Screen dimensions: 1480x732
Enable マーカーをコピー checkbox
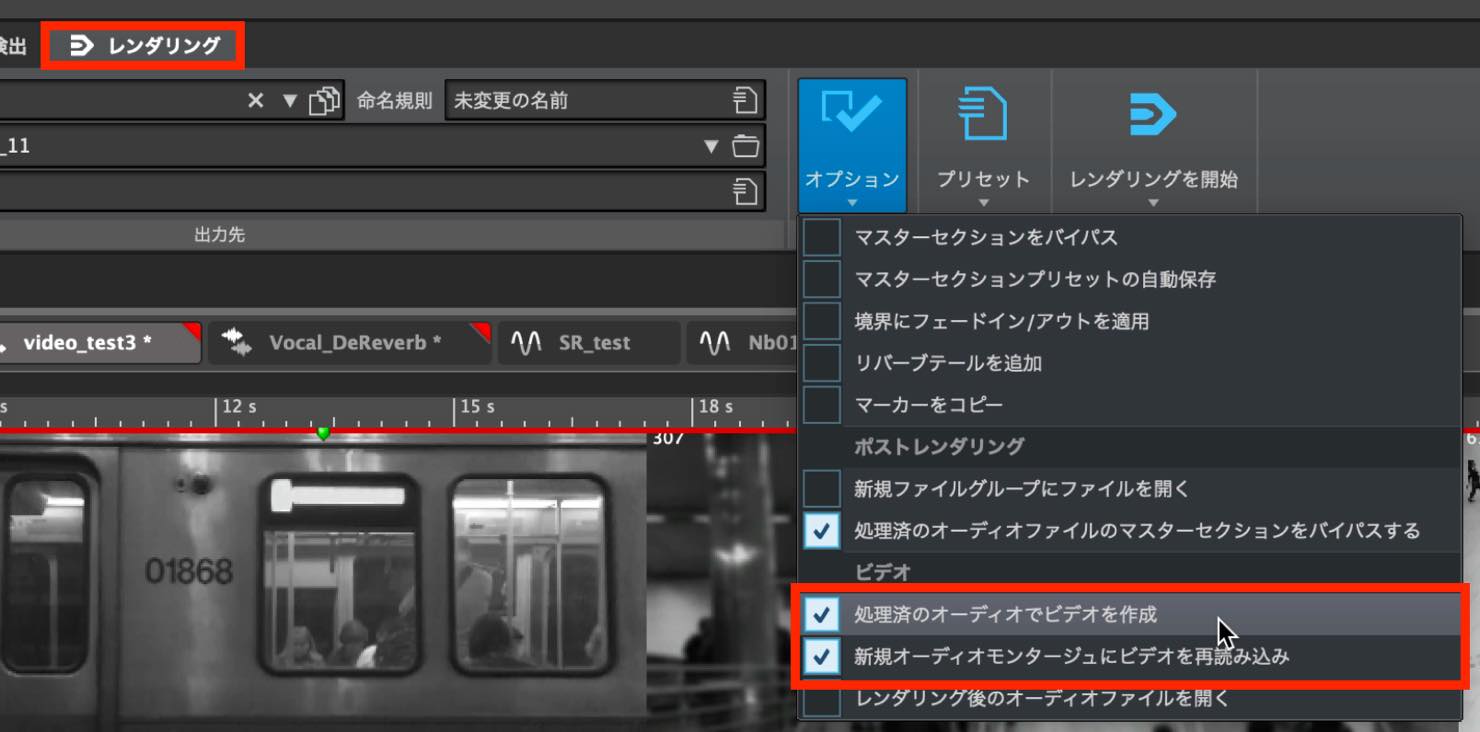coord(822,405)
